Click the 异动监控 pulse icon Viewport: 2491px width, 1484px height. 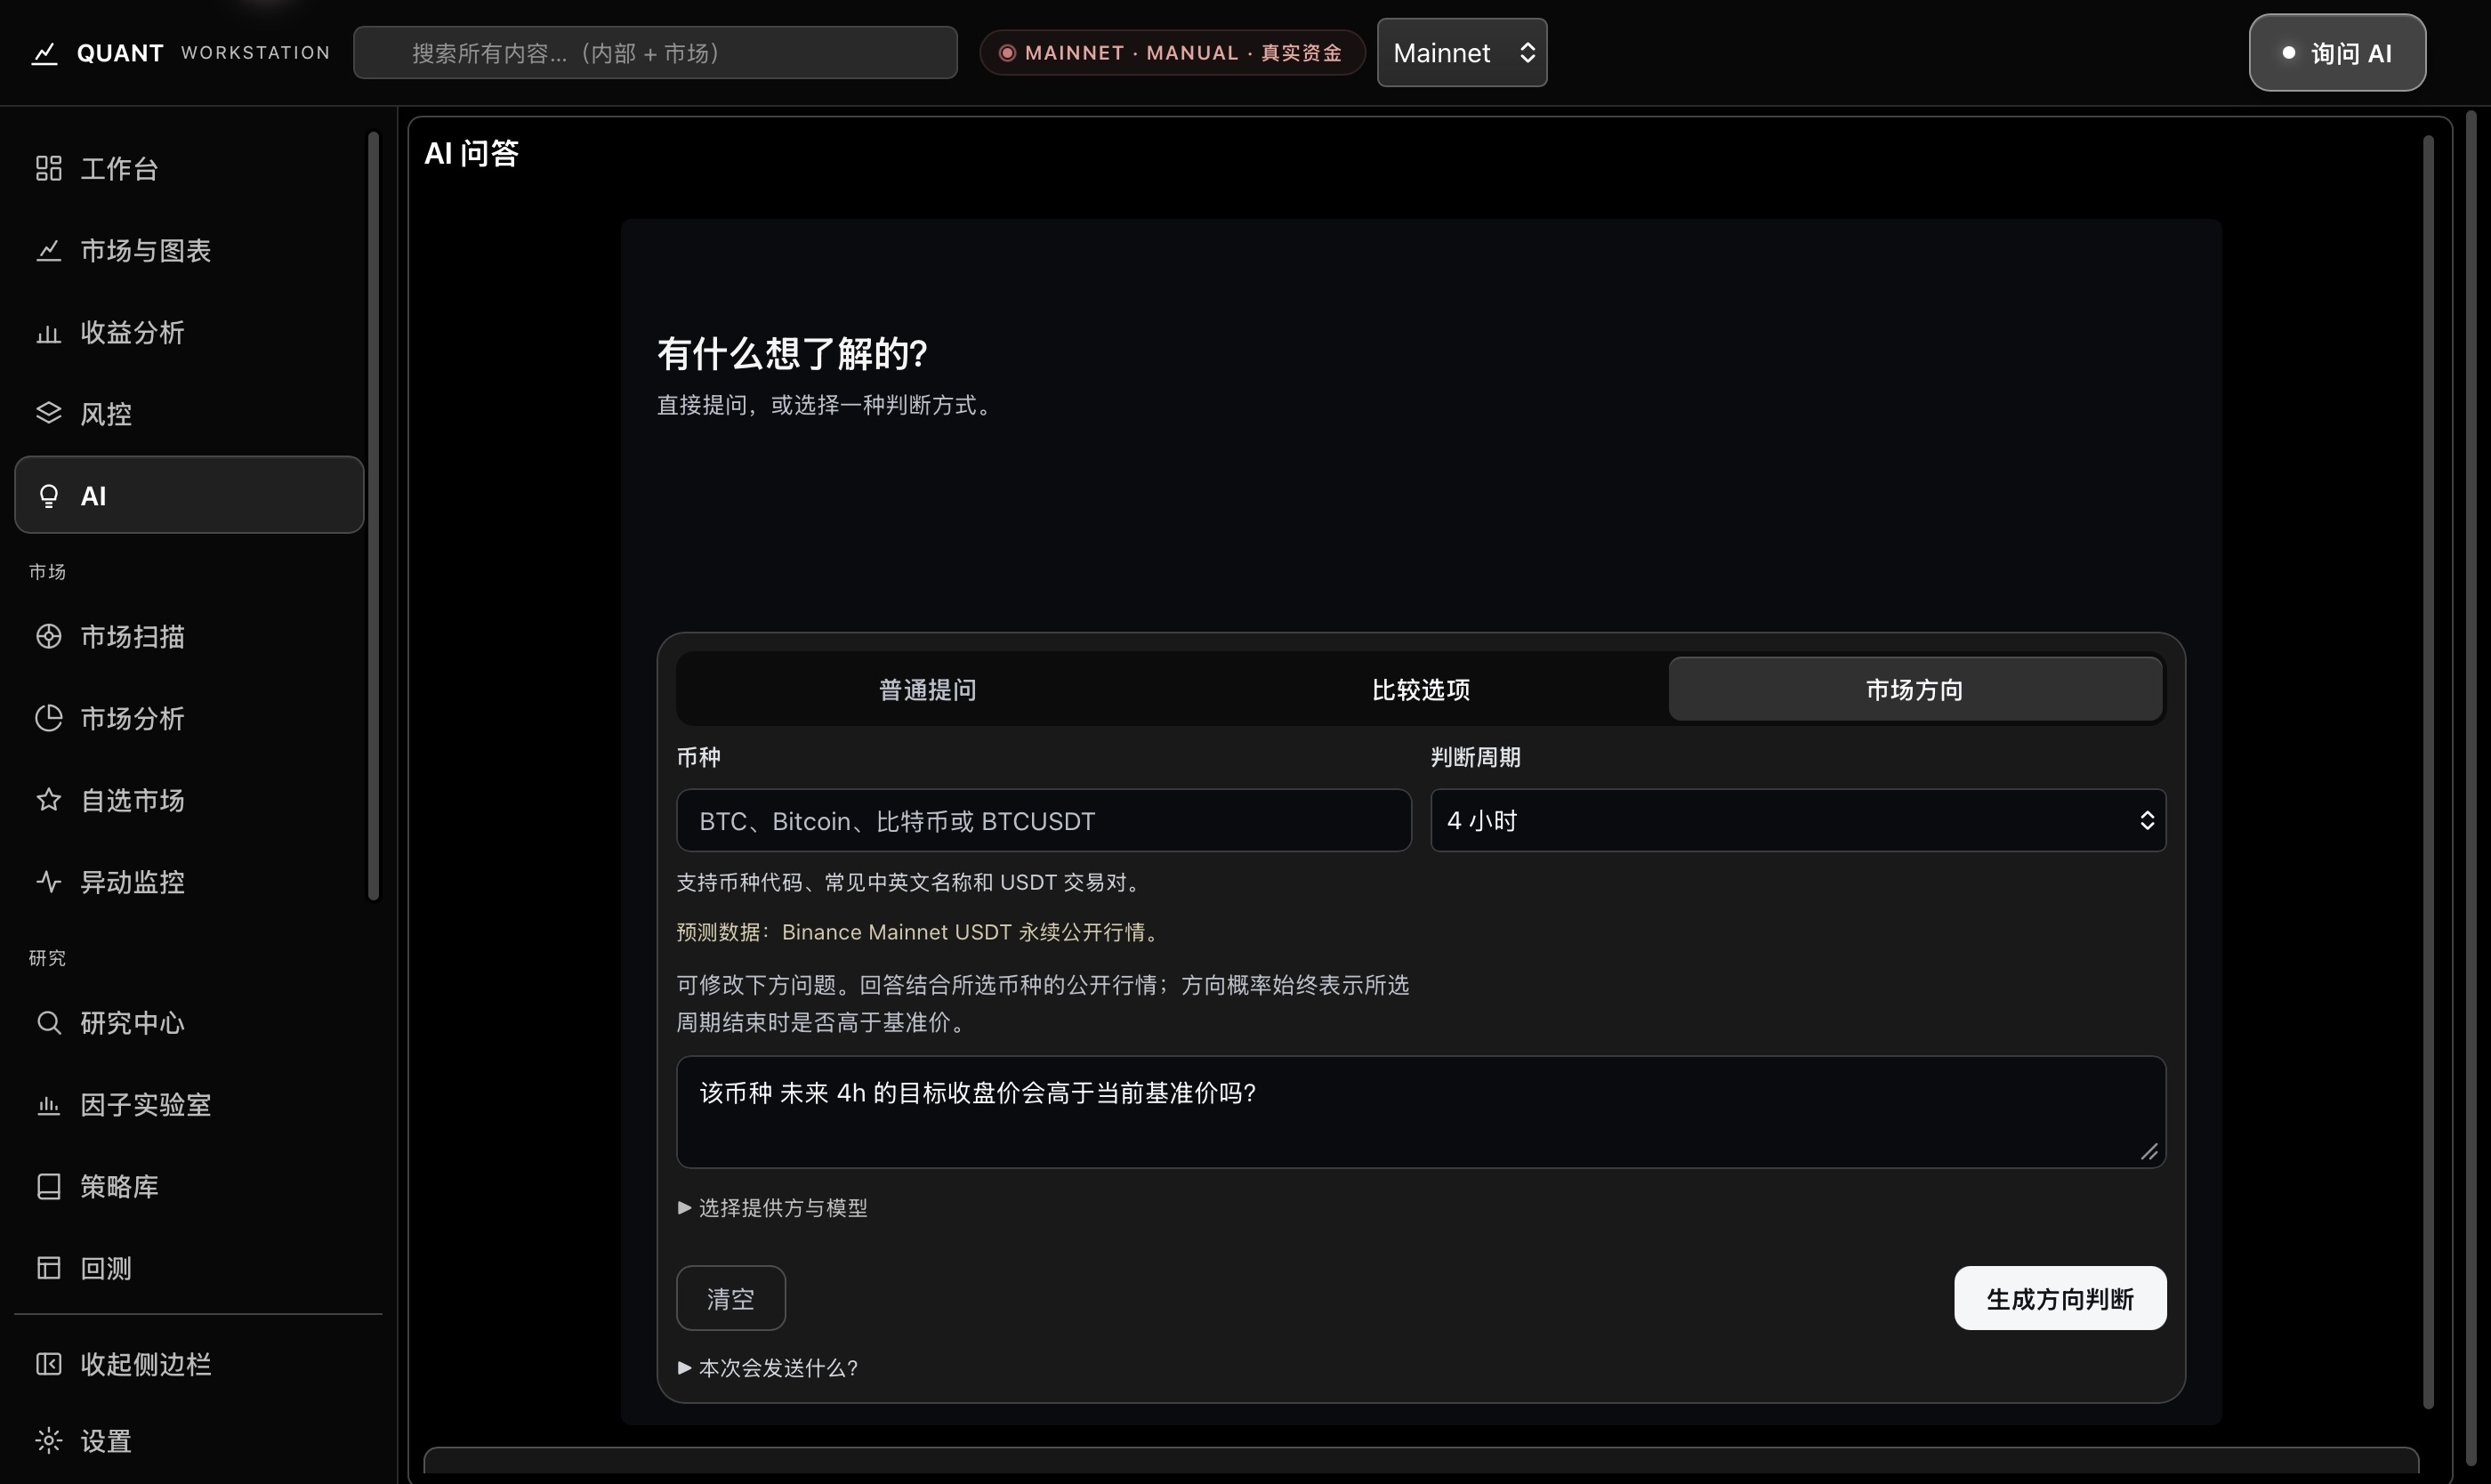[48, 881]
